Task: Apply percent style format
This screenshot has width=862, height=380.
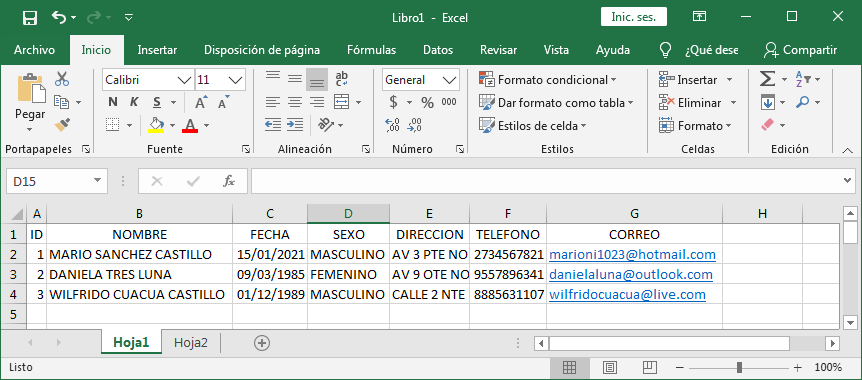Action: click(427, 102)
